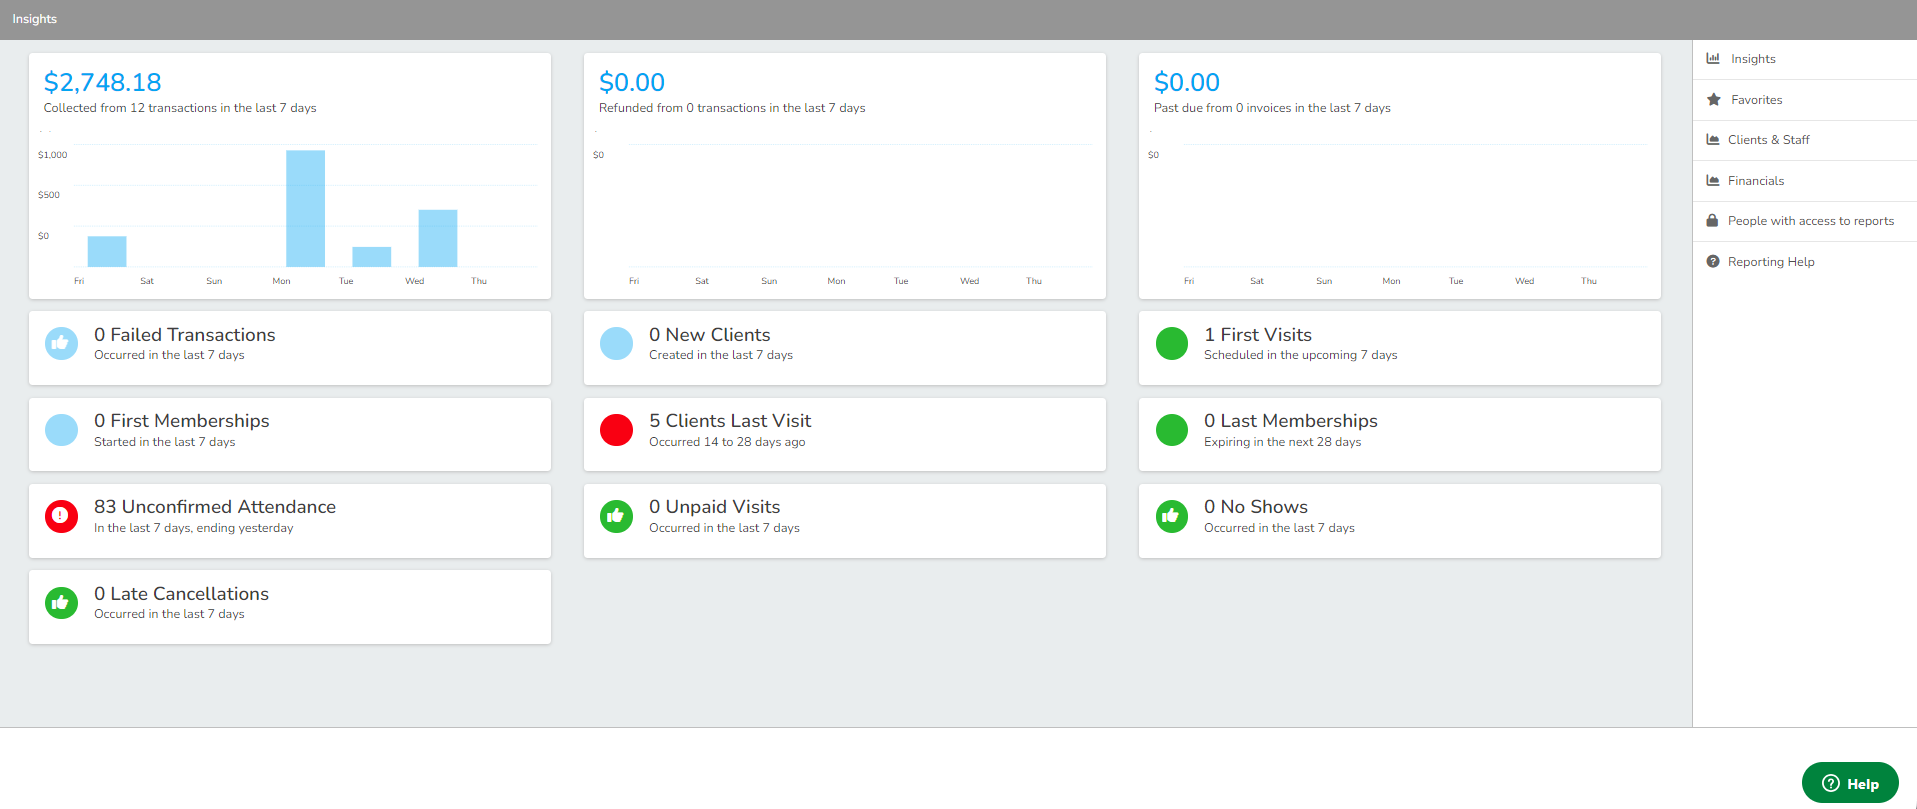Click the green thumbs-up icon for No Shows
Viewport: 1917px width, 809px height.
(1171, 516)
